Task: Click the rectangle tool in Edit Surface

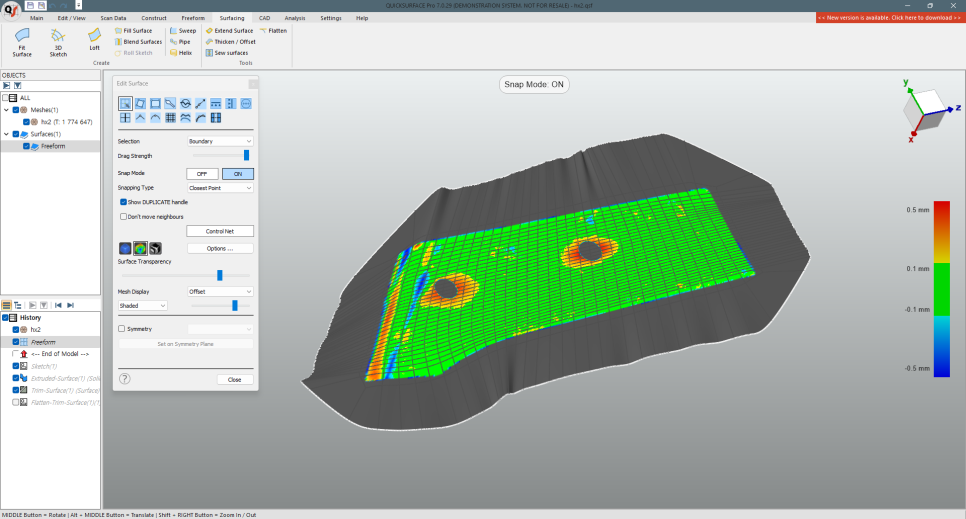Action: click(155, 104)
